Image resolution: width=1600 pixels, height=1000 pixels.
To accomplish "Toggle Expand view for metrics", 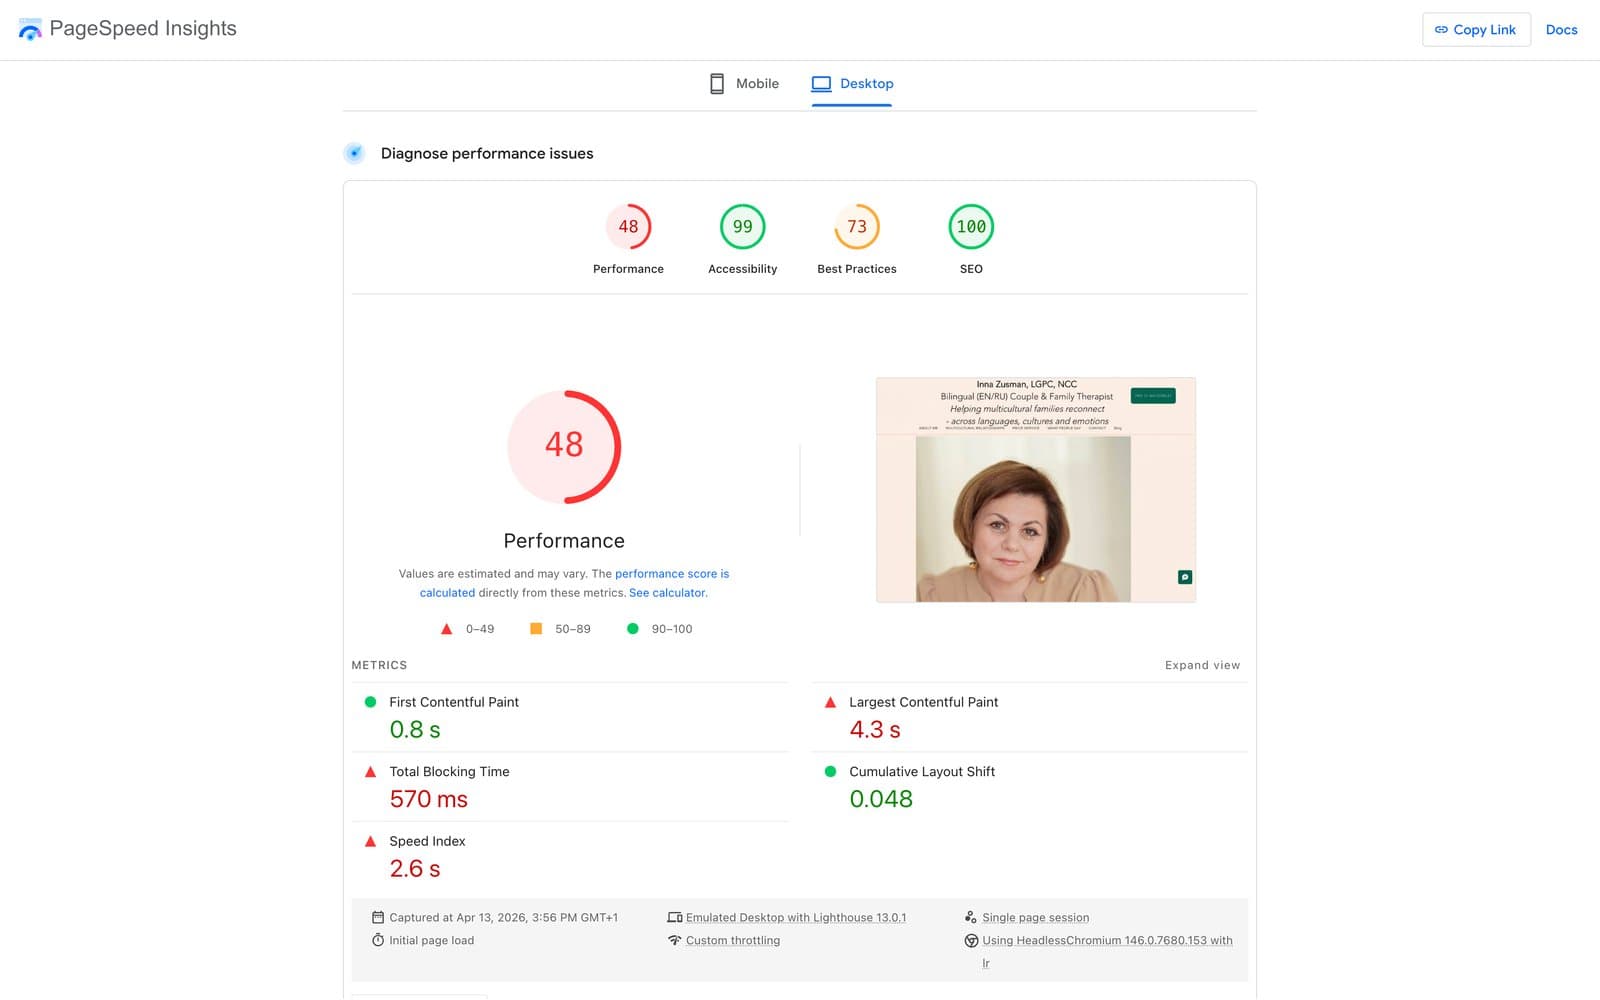I will click(1202, 665).
